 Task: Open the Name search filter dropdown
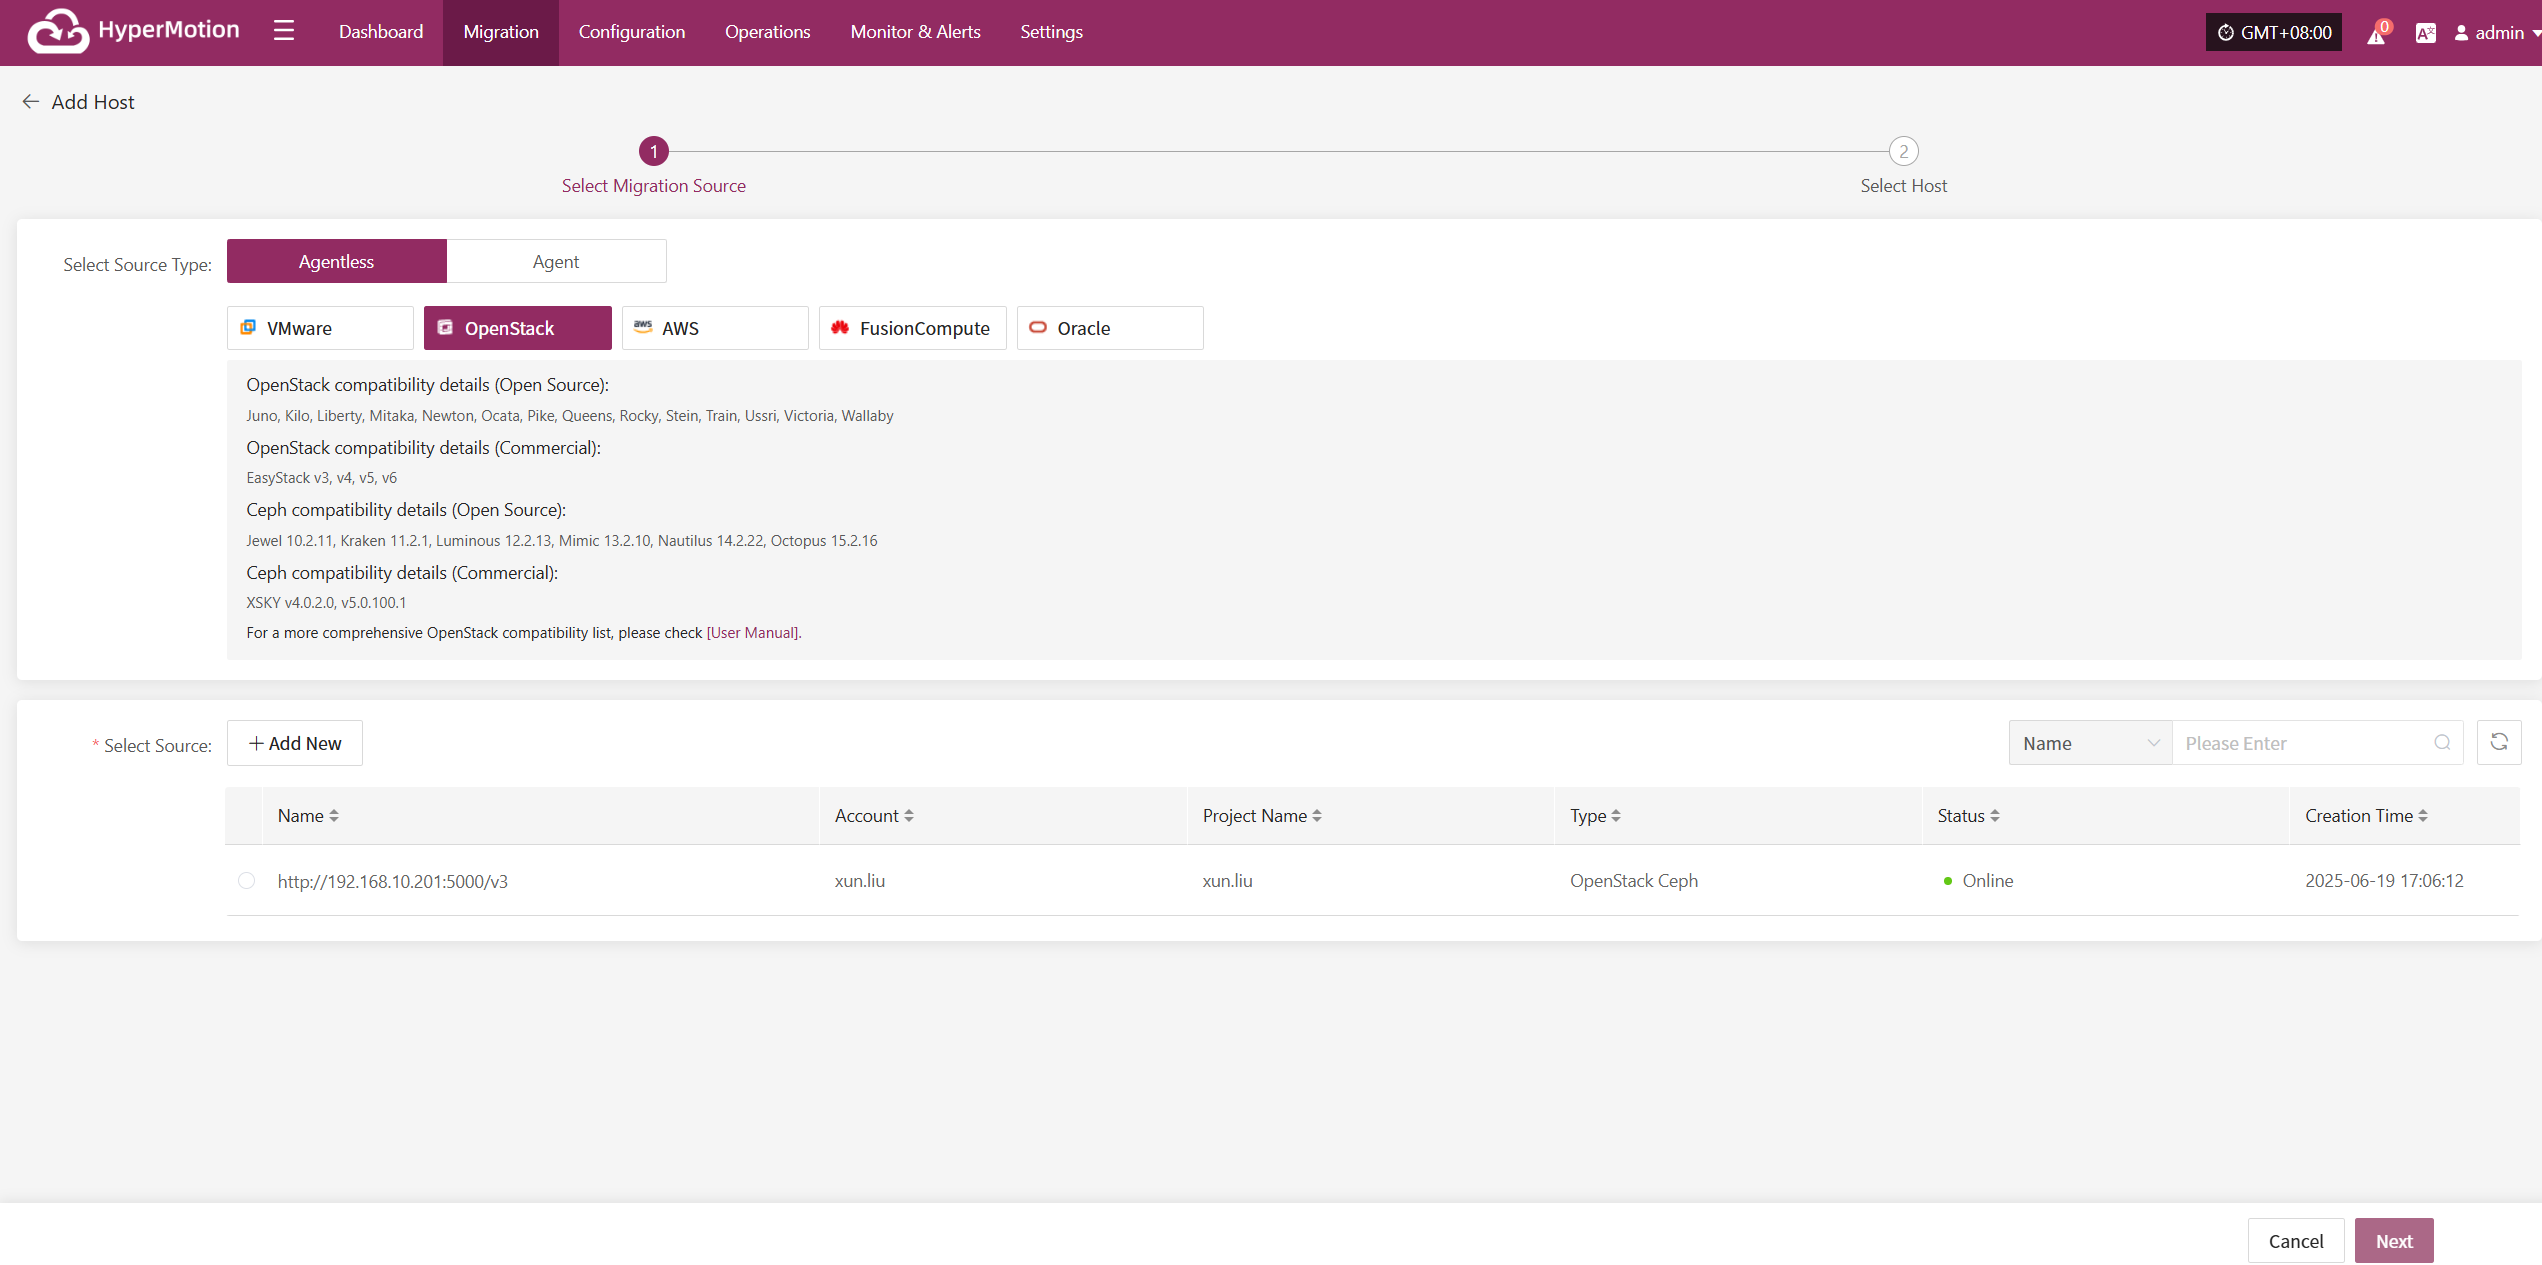[x=2091, y=743]
